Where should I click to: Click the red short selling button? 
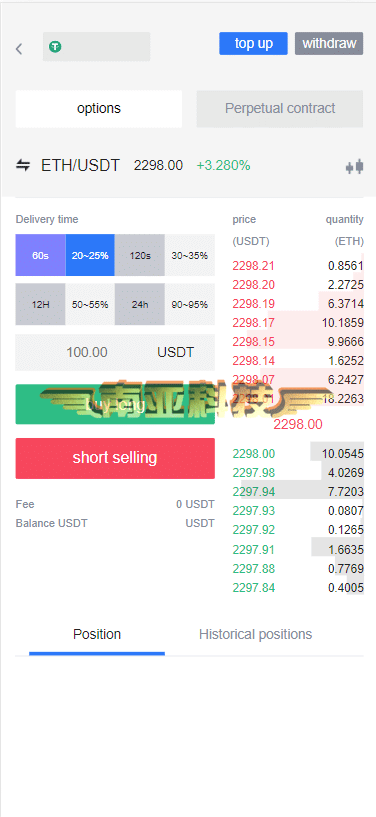coord(115,458)
